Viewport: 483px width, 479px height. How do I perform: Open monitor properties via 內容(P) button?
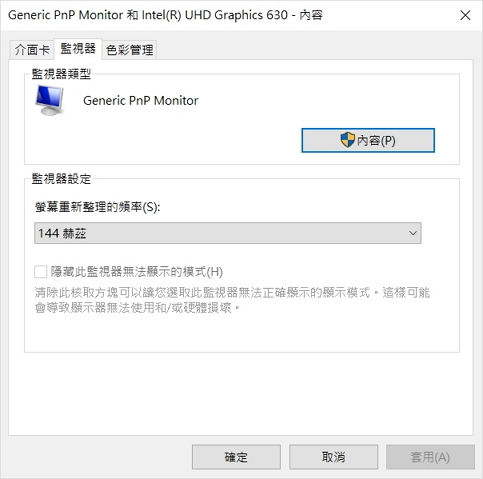(x=368, y=140)
